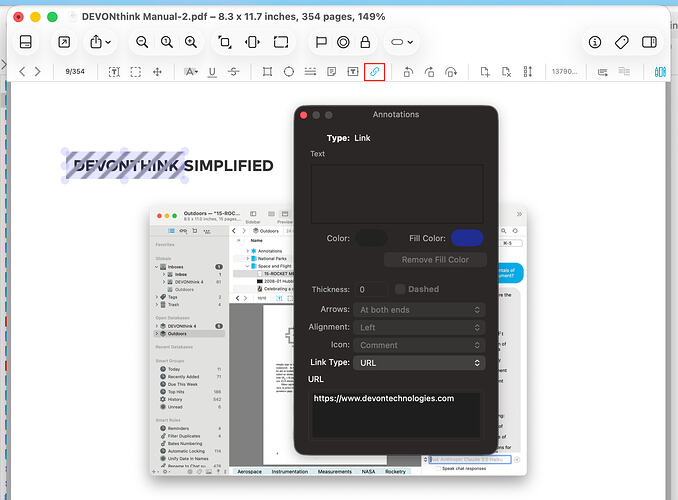Select the rectangle annotation tool
Viewport: 678px width, 500px height.
(x=267, y=72)
